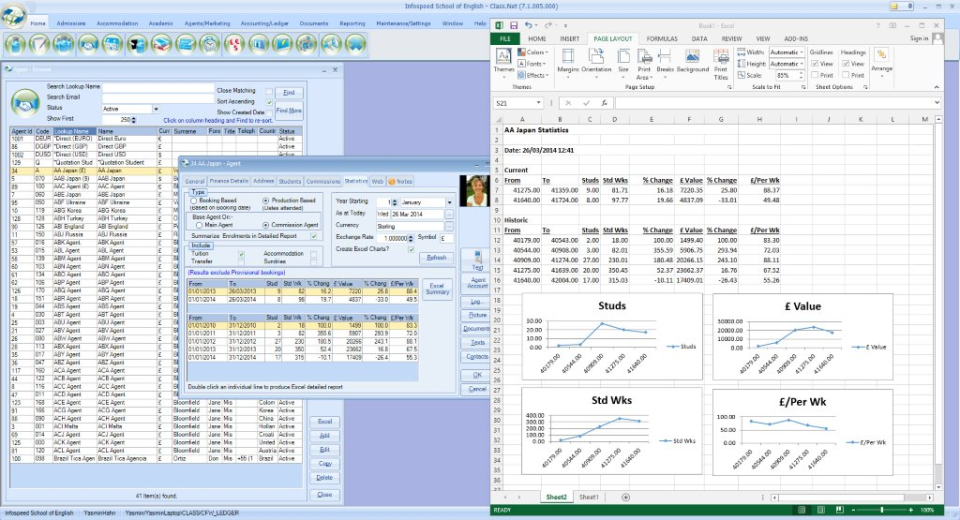This screenshot has width=960, height=520.
Task: Toggle Summarize Enrolments in Detailed Report checkbox
Action: pos(313,236)
